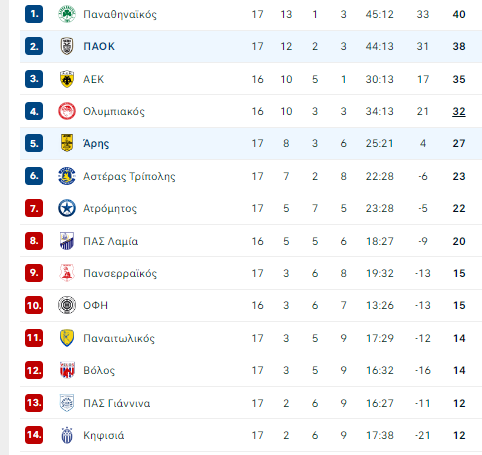
Task: Open the Πανσερραϊκός team link
Action: click(120, 273)
